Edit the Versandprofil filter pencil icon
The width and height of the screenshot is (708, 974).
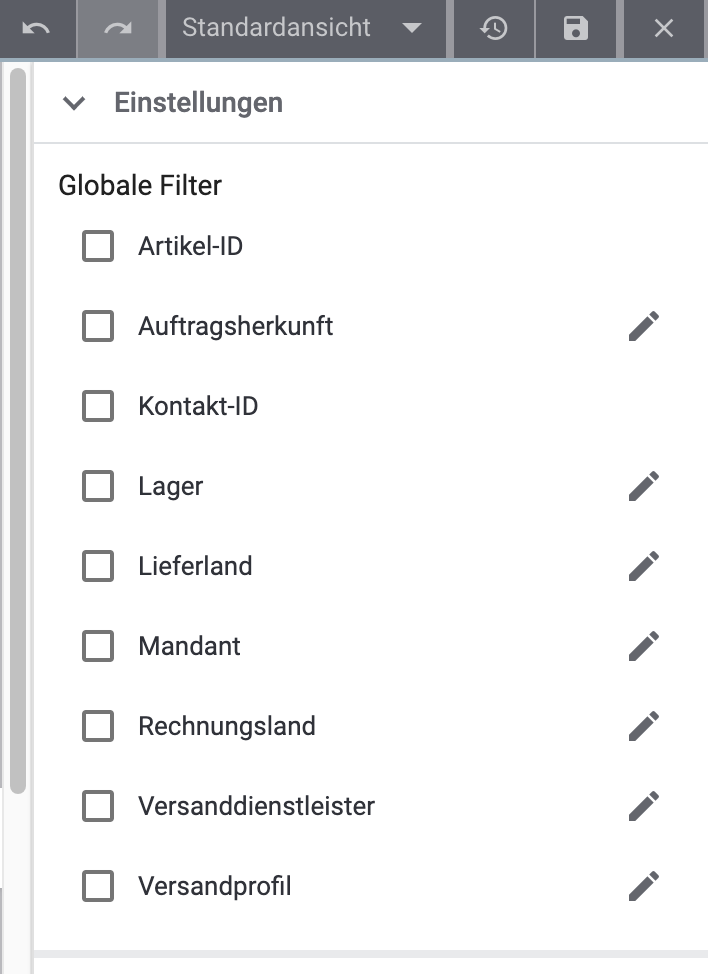coord(644,886)
